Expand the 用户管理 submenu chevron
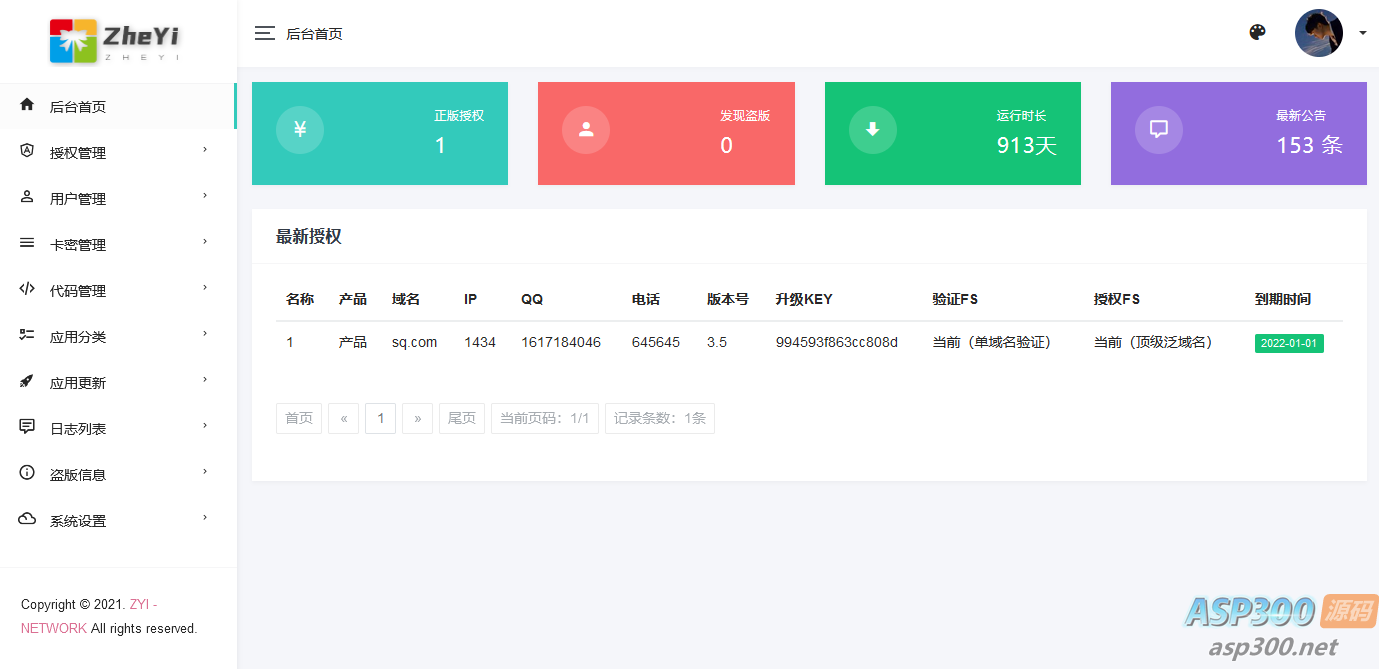This screenshot has height=669, width=1379. coord(205,196)
